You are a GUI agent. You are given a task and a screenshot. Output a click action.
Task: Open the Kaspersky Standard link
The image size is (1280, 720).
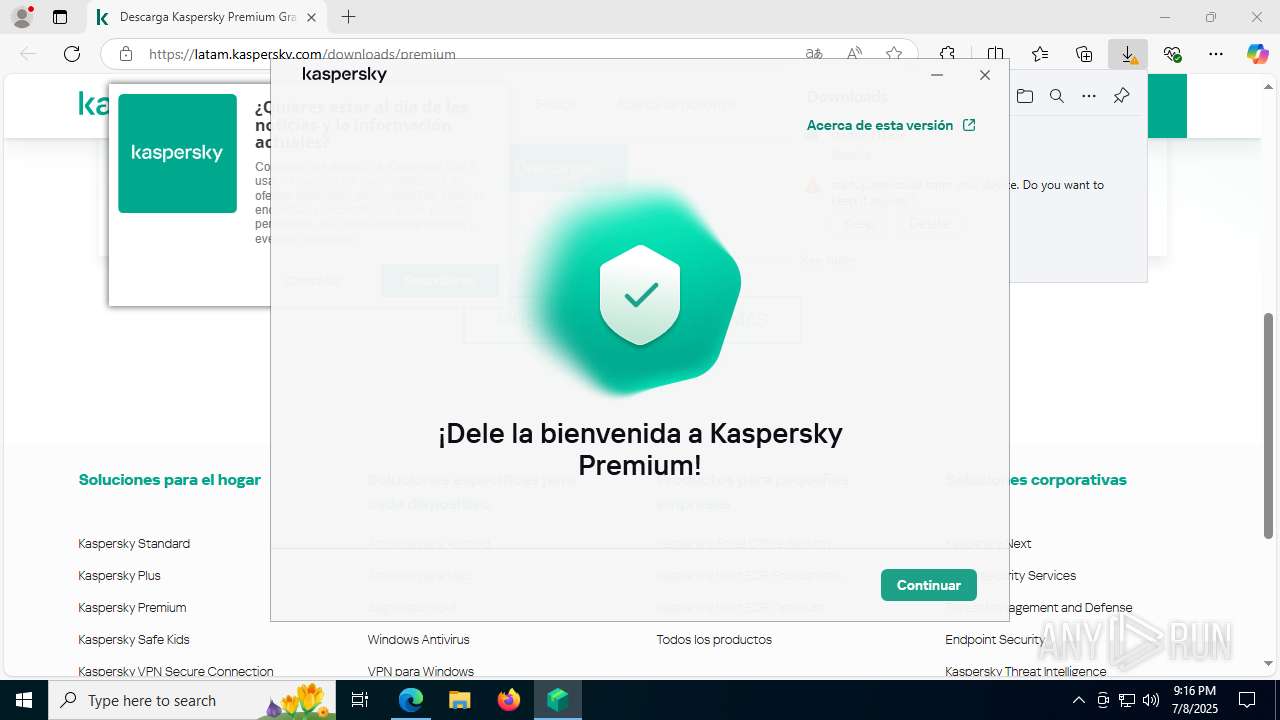pos(134,544)
